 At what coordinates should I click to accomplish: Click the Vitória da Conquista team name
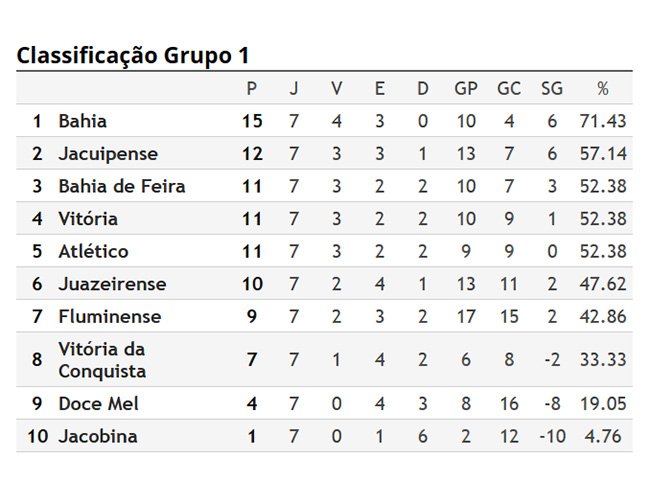pyautogui.click(x=102, y=360)
